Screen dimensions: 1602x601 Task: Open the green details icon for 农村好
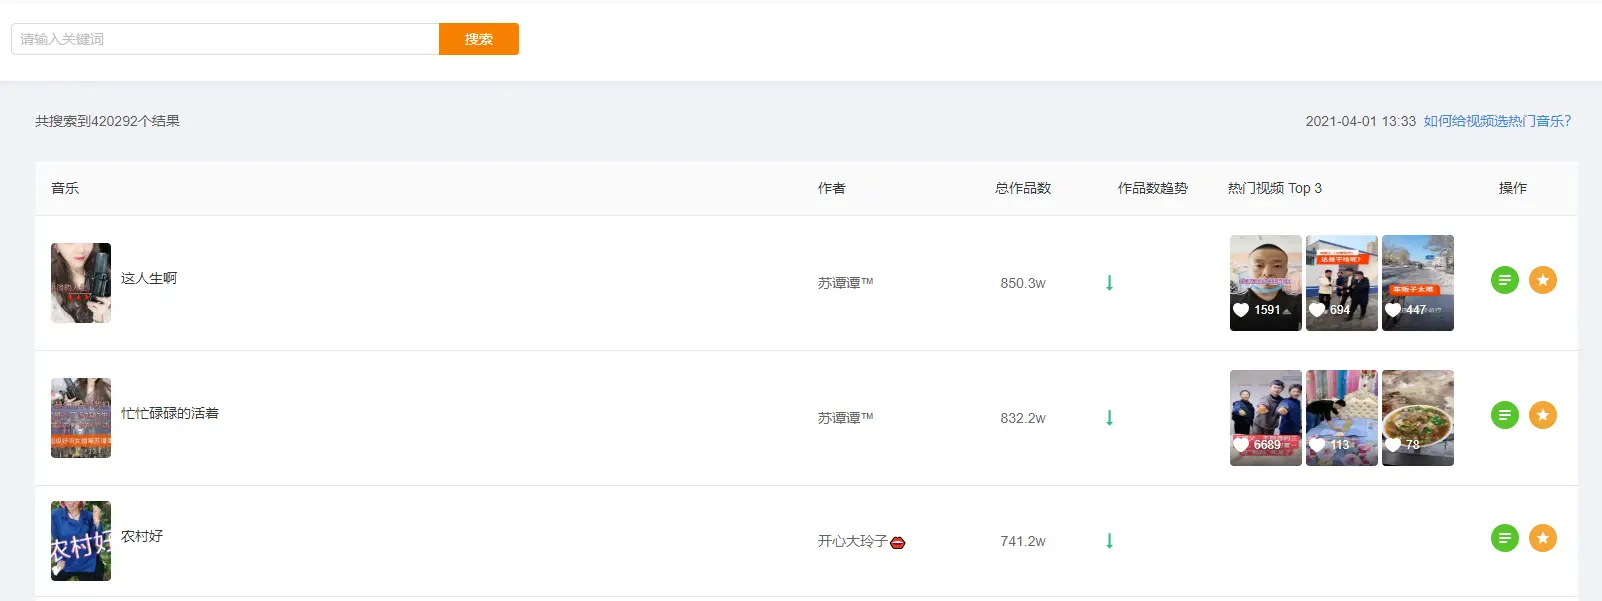pos(1505,537)
